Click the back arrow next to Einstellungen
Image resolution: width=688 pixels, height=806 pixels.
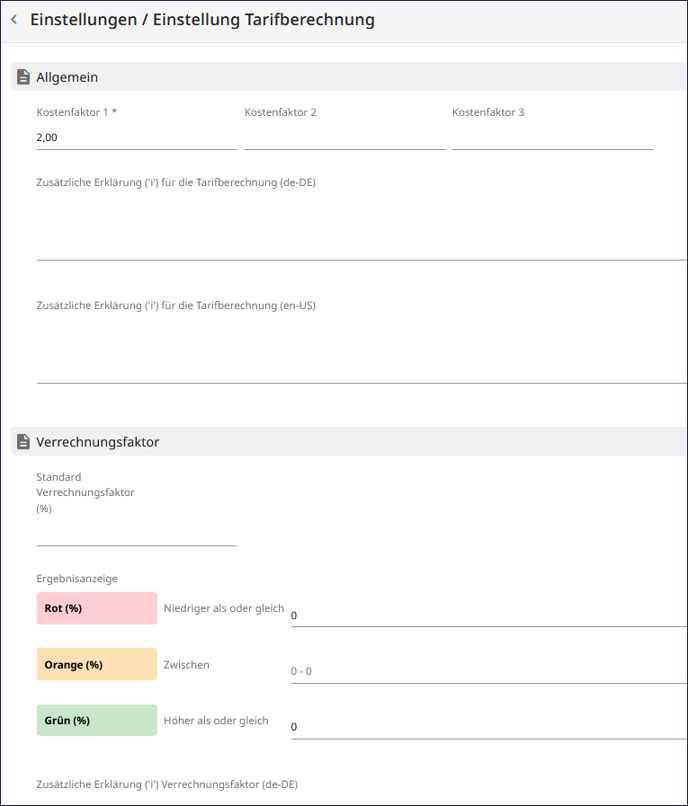pos(14,20)
